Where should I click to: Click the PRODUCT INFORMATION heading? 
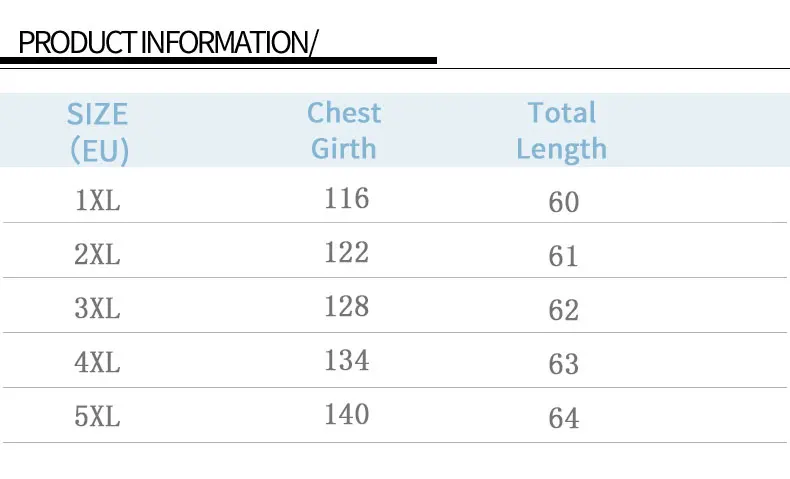(x=168, y=43)
